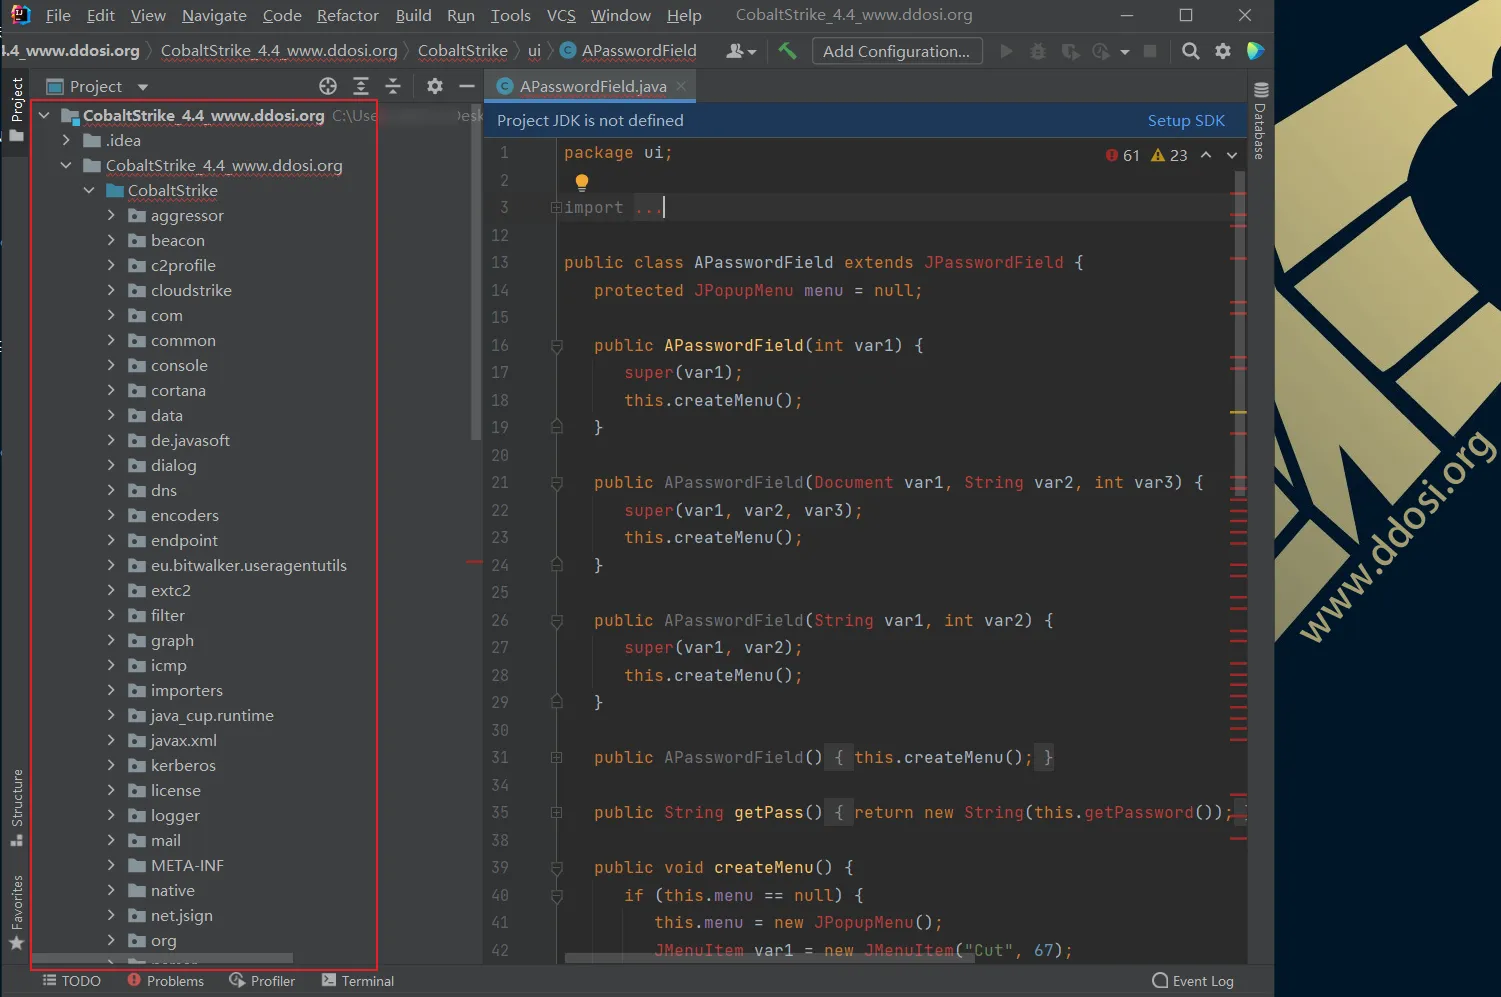Click the red error count indicator 61
Viewport: 1501px width, 997px height.
(x=1123, y=155)
